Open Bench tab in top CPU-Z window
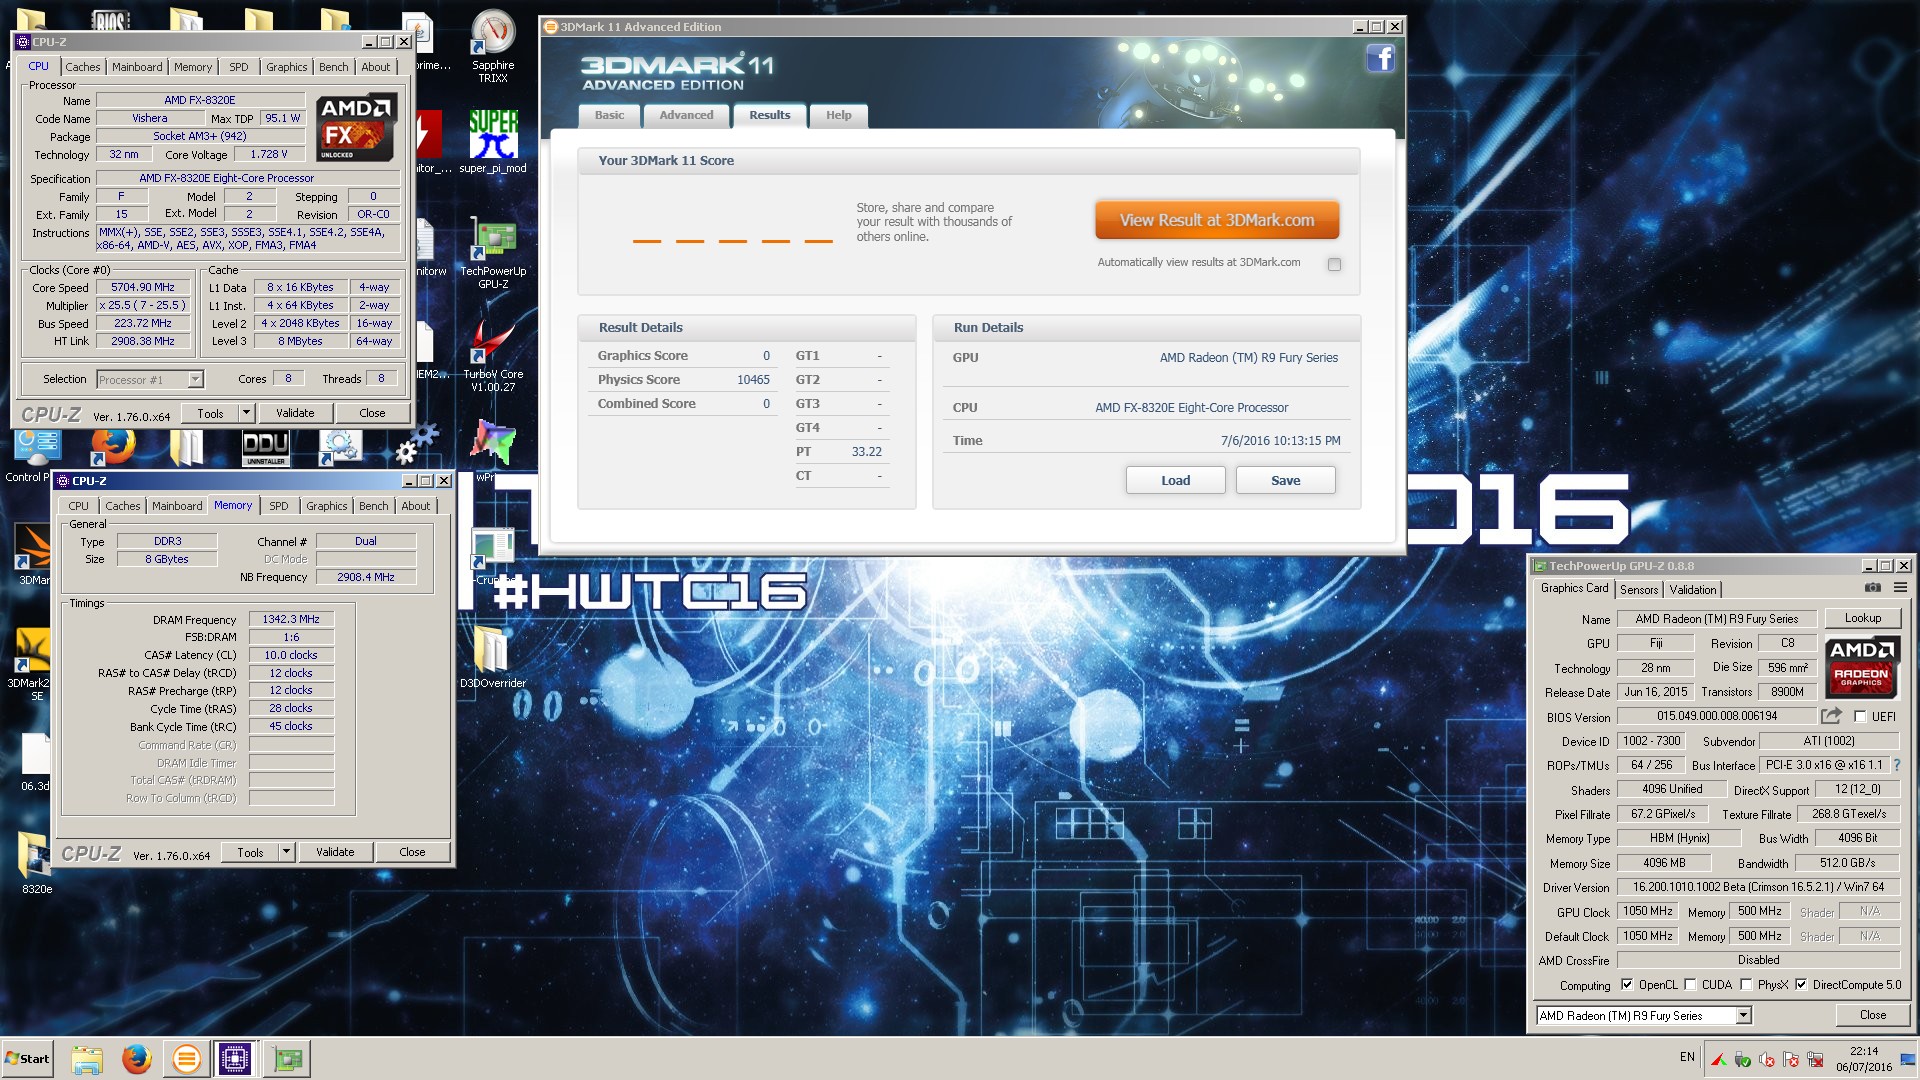1920x1080 pixels. point(334,67)
